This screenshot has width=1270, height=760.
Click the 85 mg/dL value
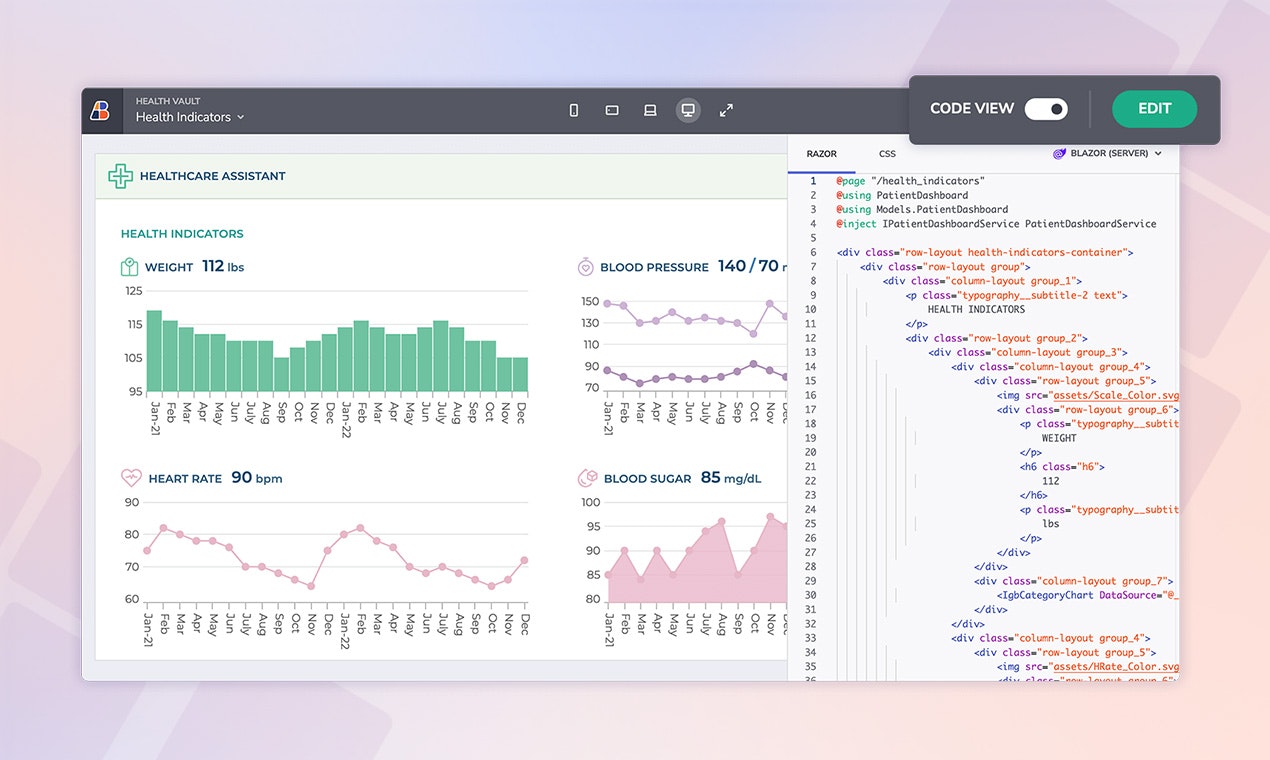731,478
